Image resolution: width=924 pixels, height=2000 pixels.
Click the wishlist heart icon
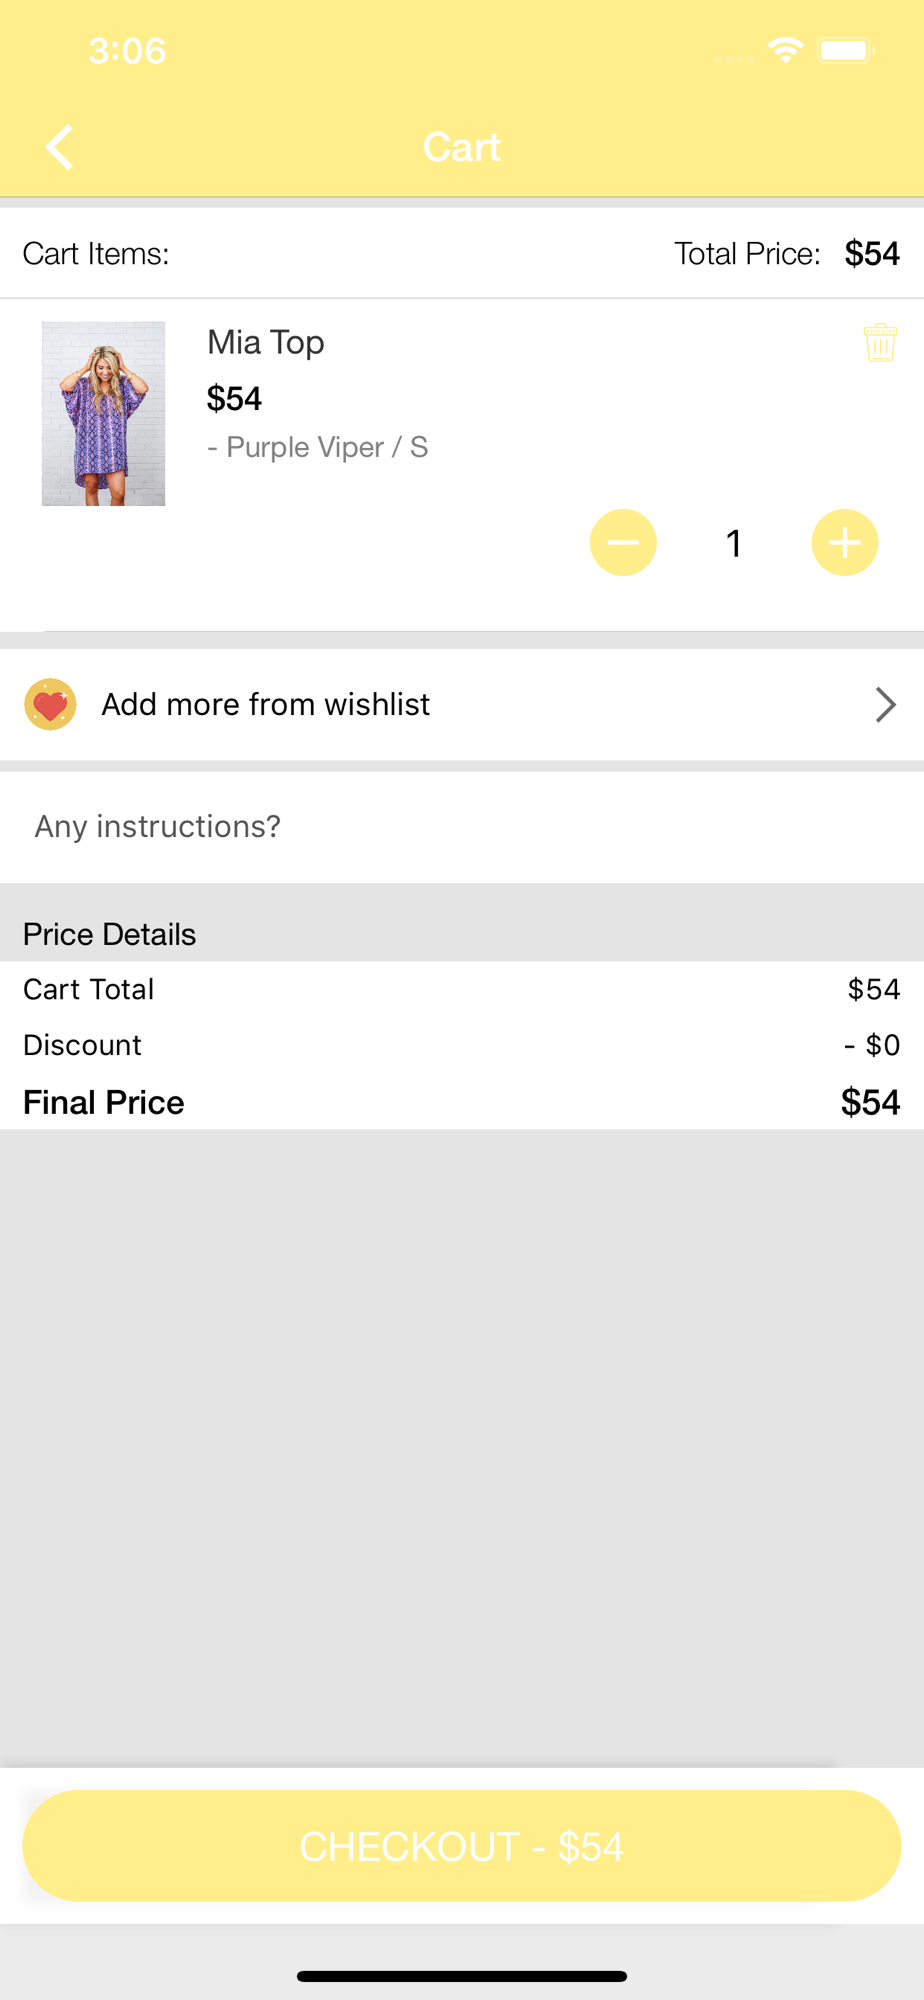pyautogui.click(x=50, y=705)
